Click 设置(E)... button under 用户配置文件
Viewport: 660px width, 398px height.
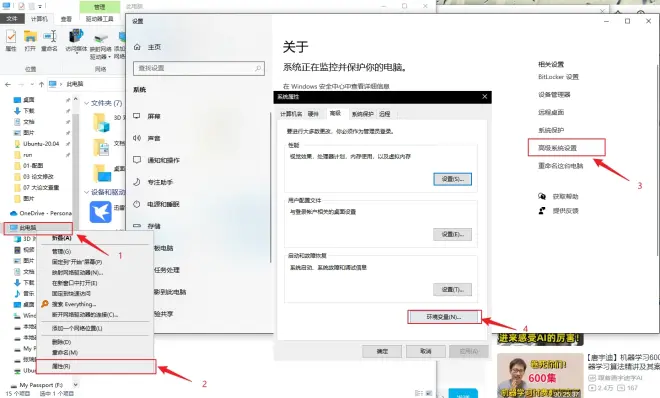point(452,234)
